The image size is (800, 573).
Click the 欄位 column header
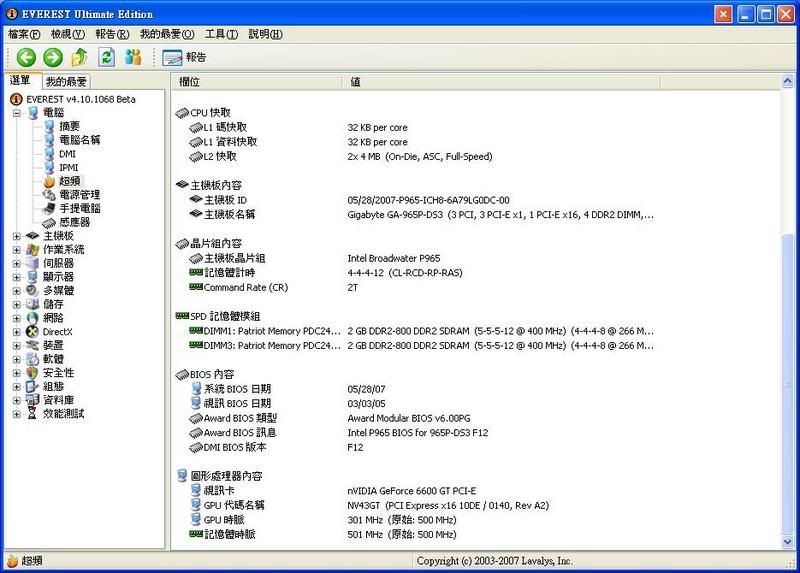click(190, 82)
